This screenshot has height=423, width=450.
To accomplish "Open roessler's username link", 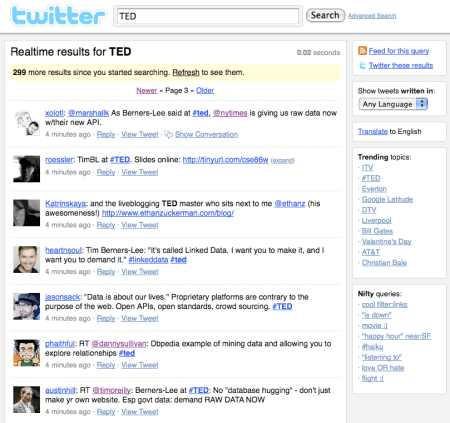I will pyautogui.click(x=59, y=160).
